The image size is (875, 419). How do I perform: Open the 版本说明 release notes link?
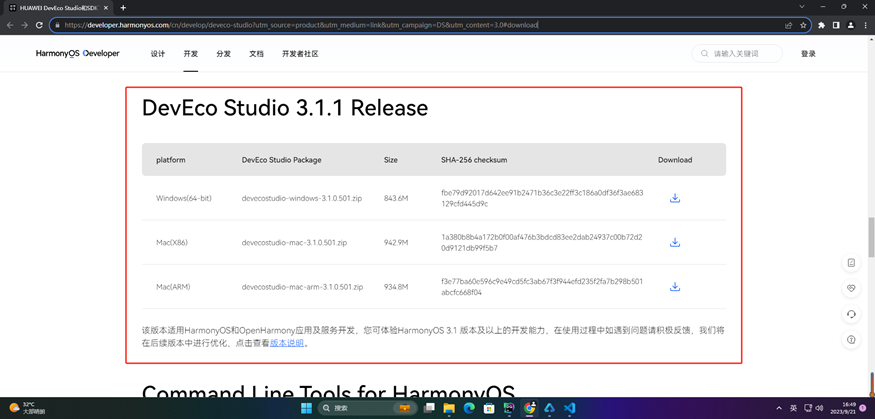pos(287,343)
